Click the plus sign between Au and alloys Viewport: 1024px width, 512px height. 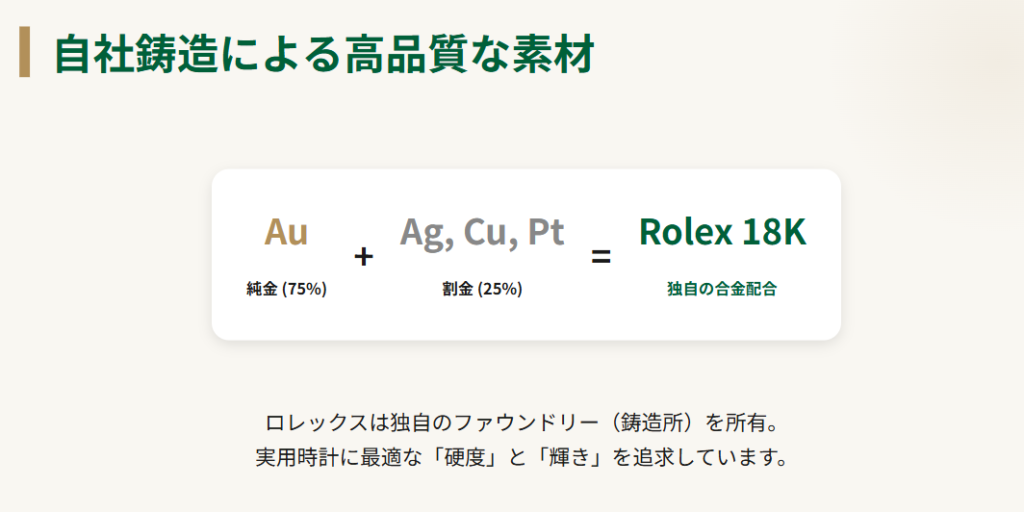pyautogui.click(x=363, y=257)
